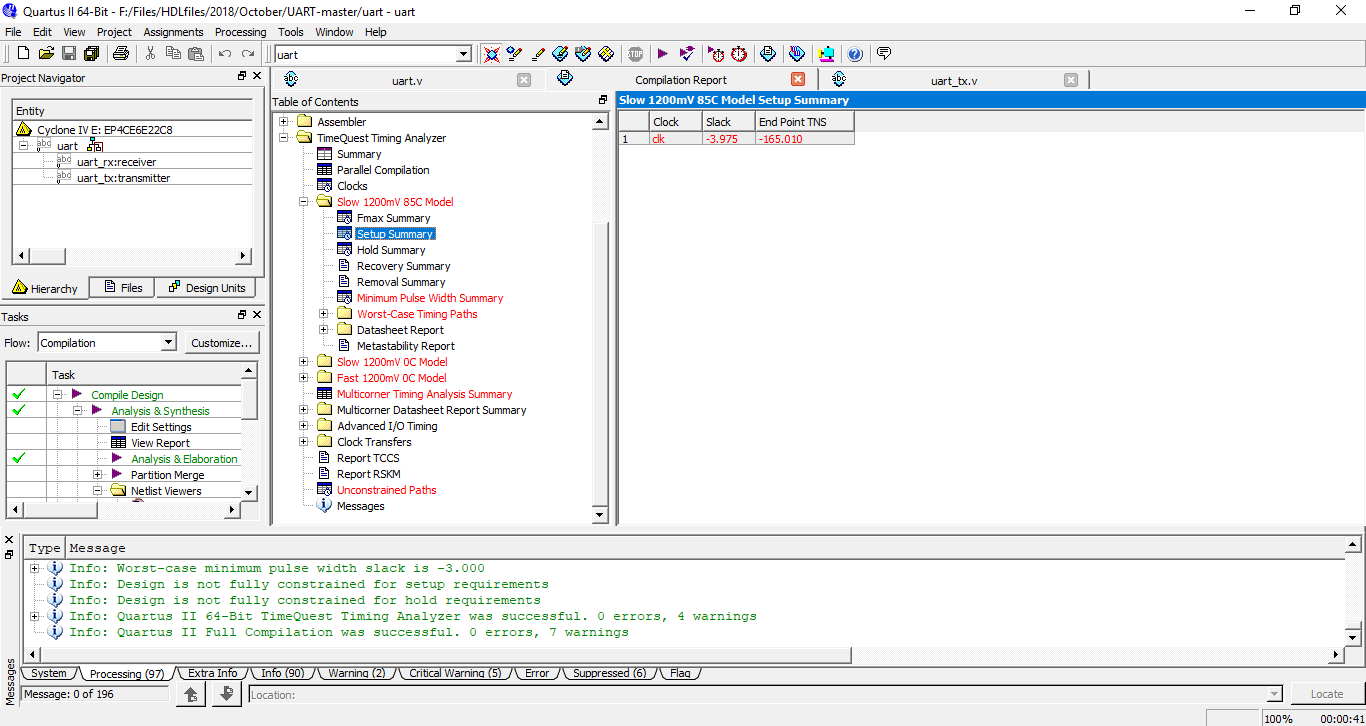Click the Open file folder icon

(46, 54)
